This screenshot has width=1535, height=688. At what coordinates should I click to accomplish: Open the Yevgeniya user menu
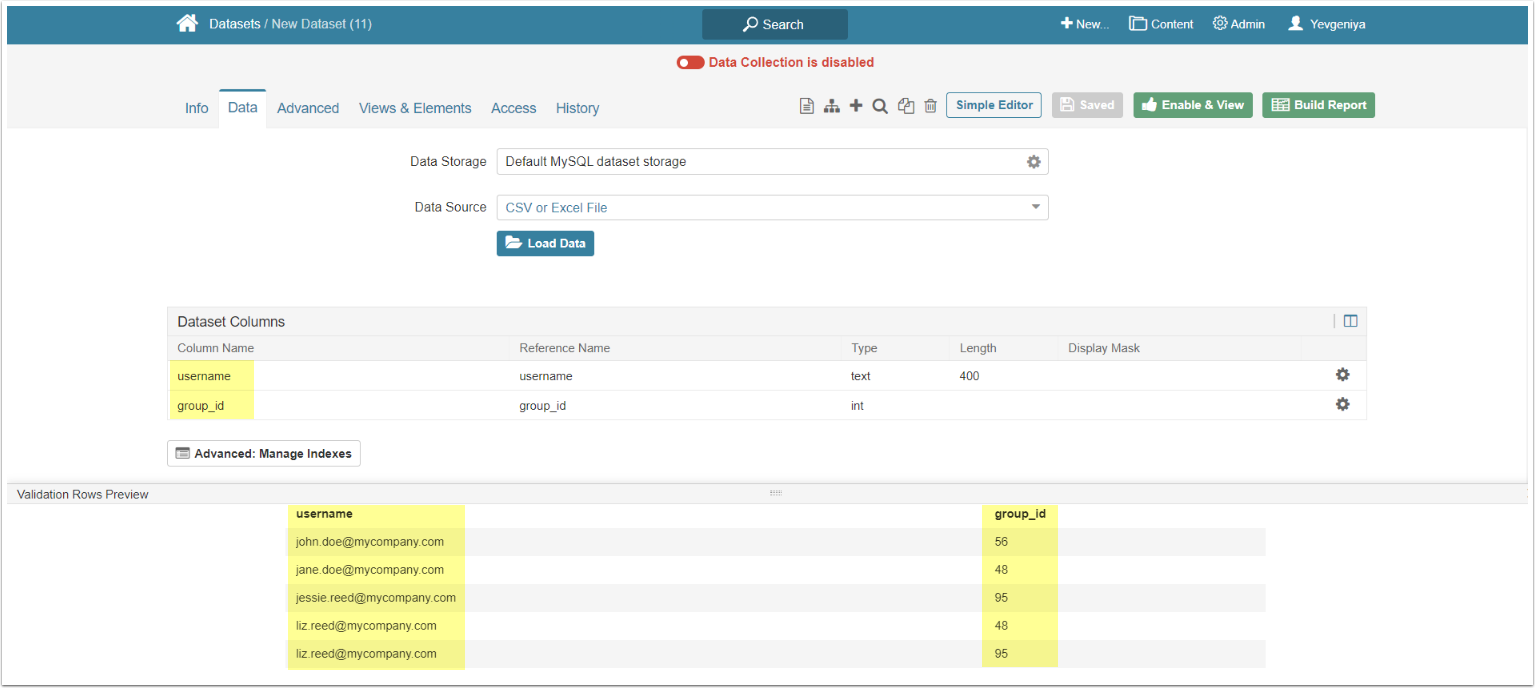(x=1327, y=24)
